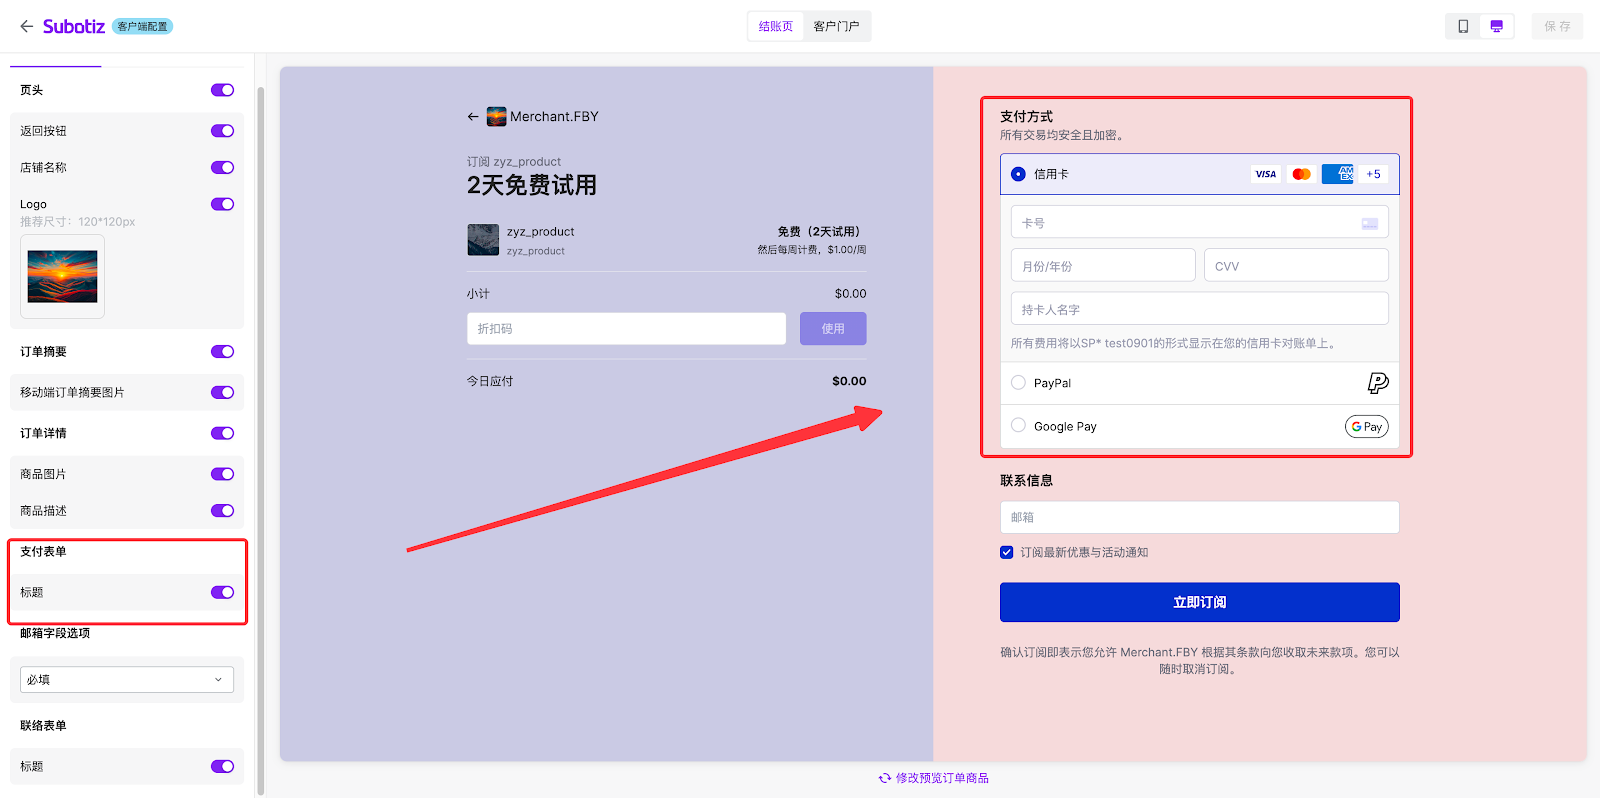Click the Logo sunset image thumbnail
The width and height of the screenshot is (1600, 798).
(x=62, y=276)
